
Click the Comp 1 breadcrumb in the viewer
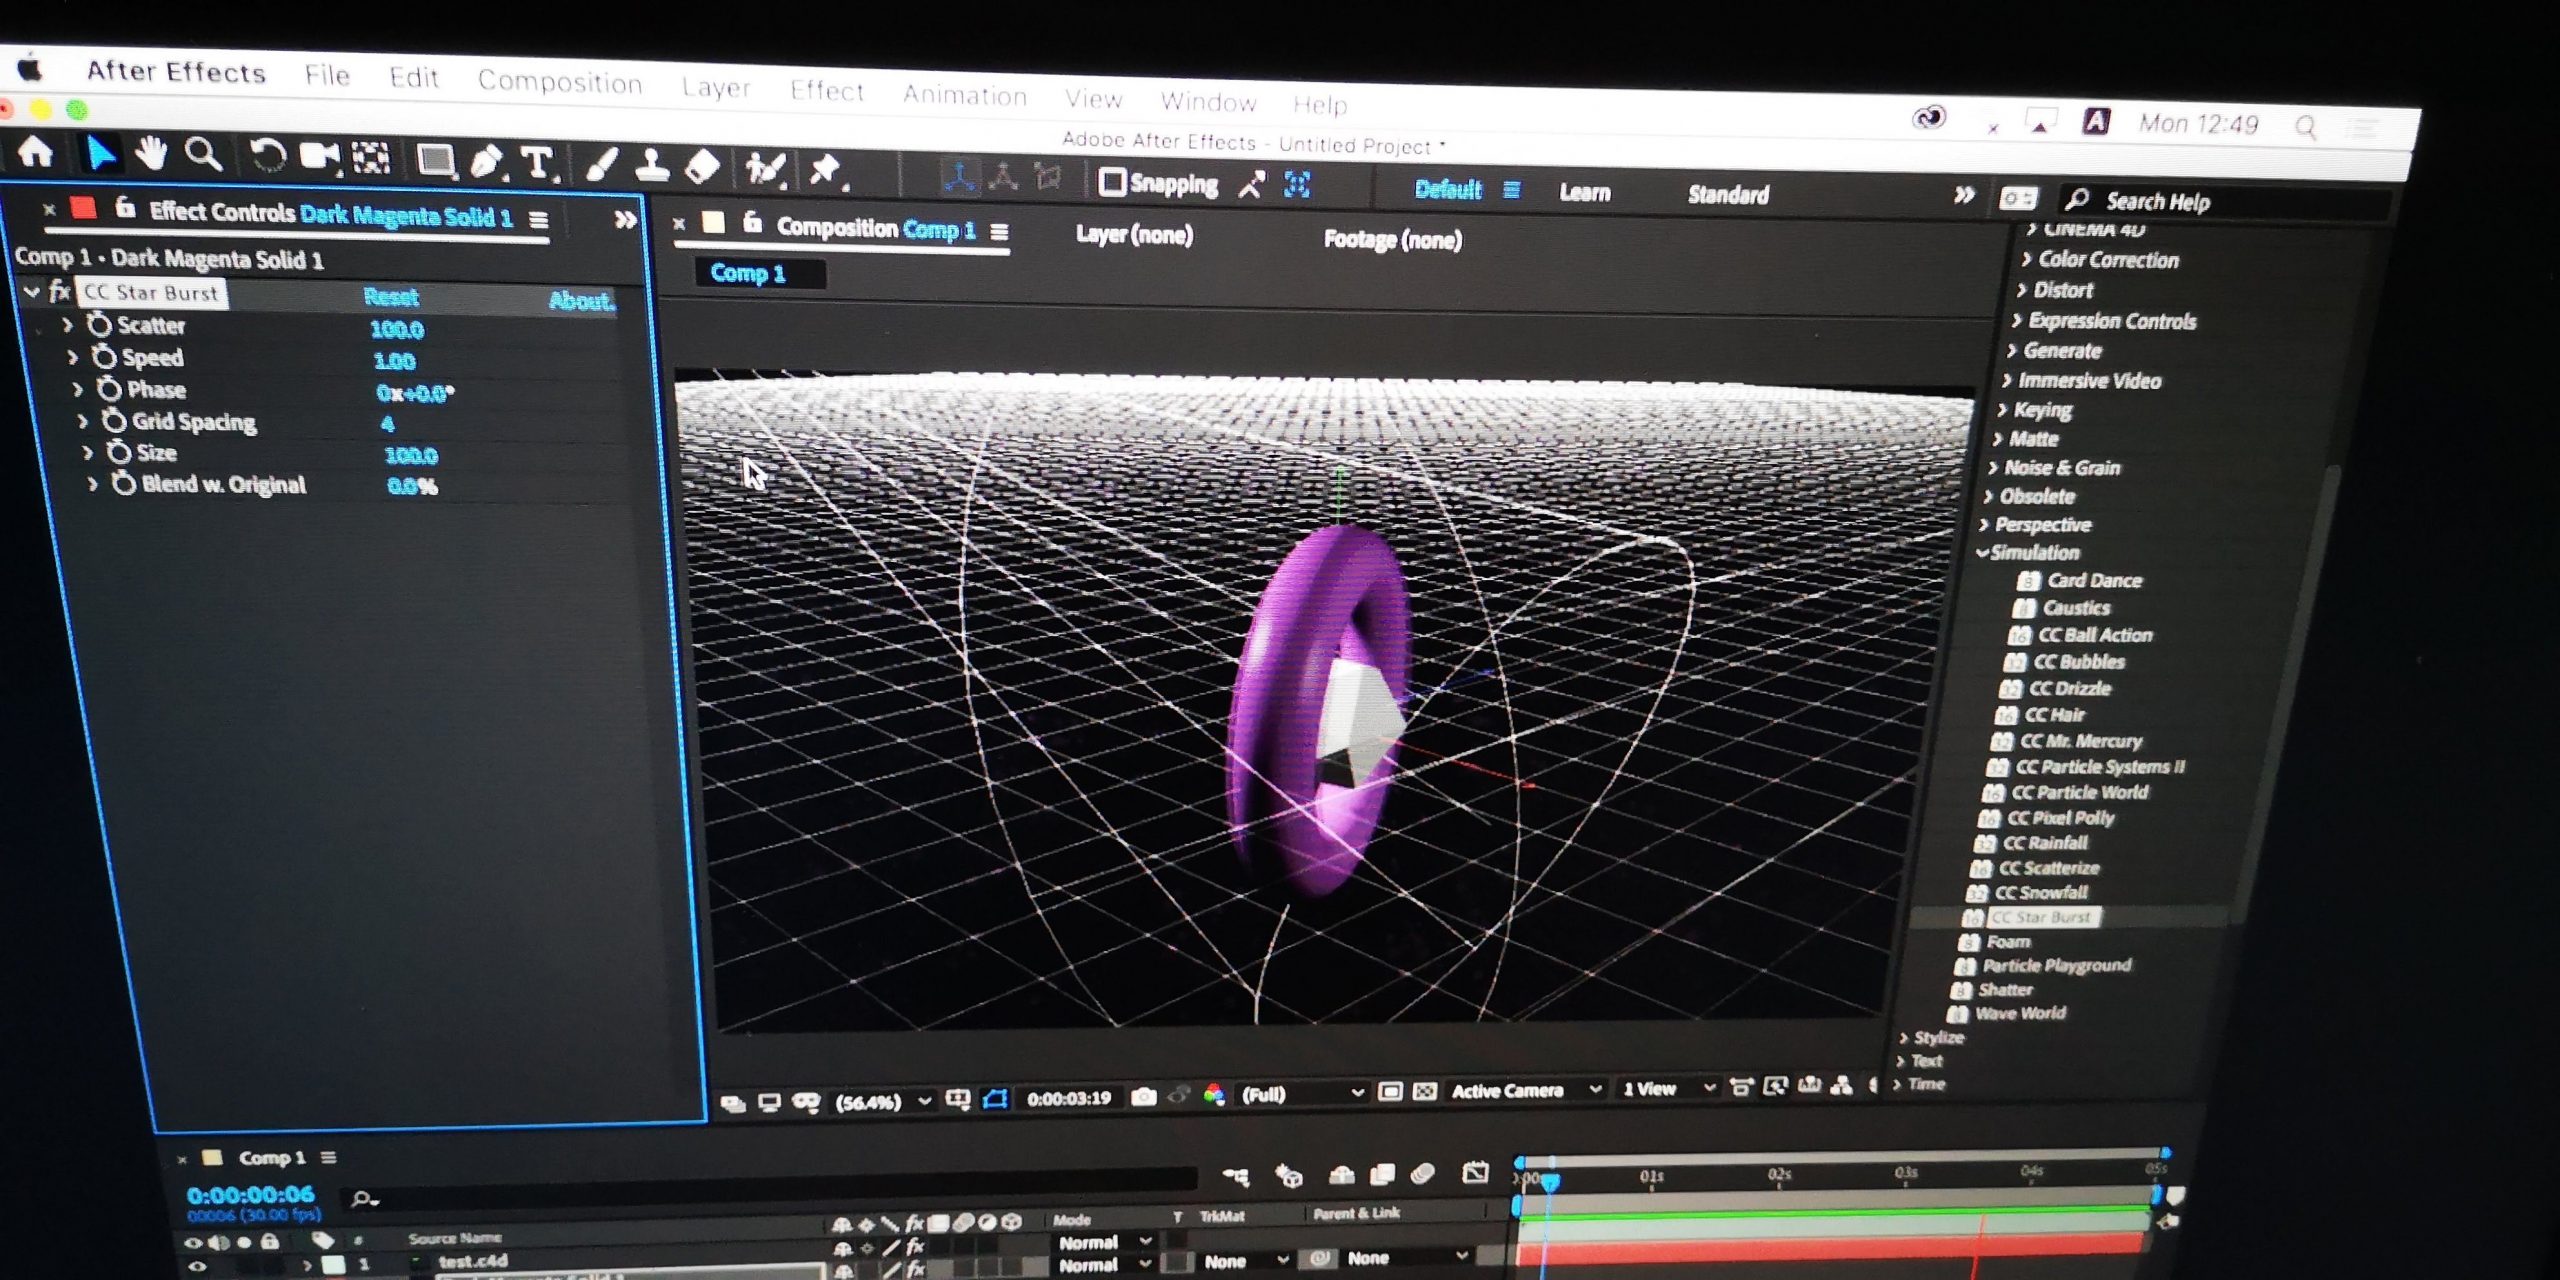pyautogui.click(x=748, y=273)
